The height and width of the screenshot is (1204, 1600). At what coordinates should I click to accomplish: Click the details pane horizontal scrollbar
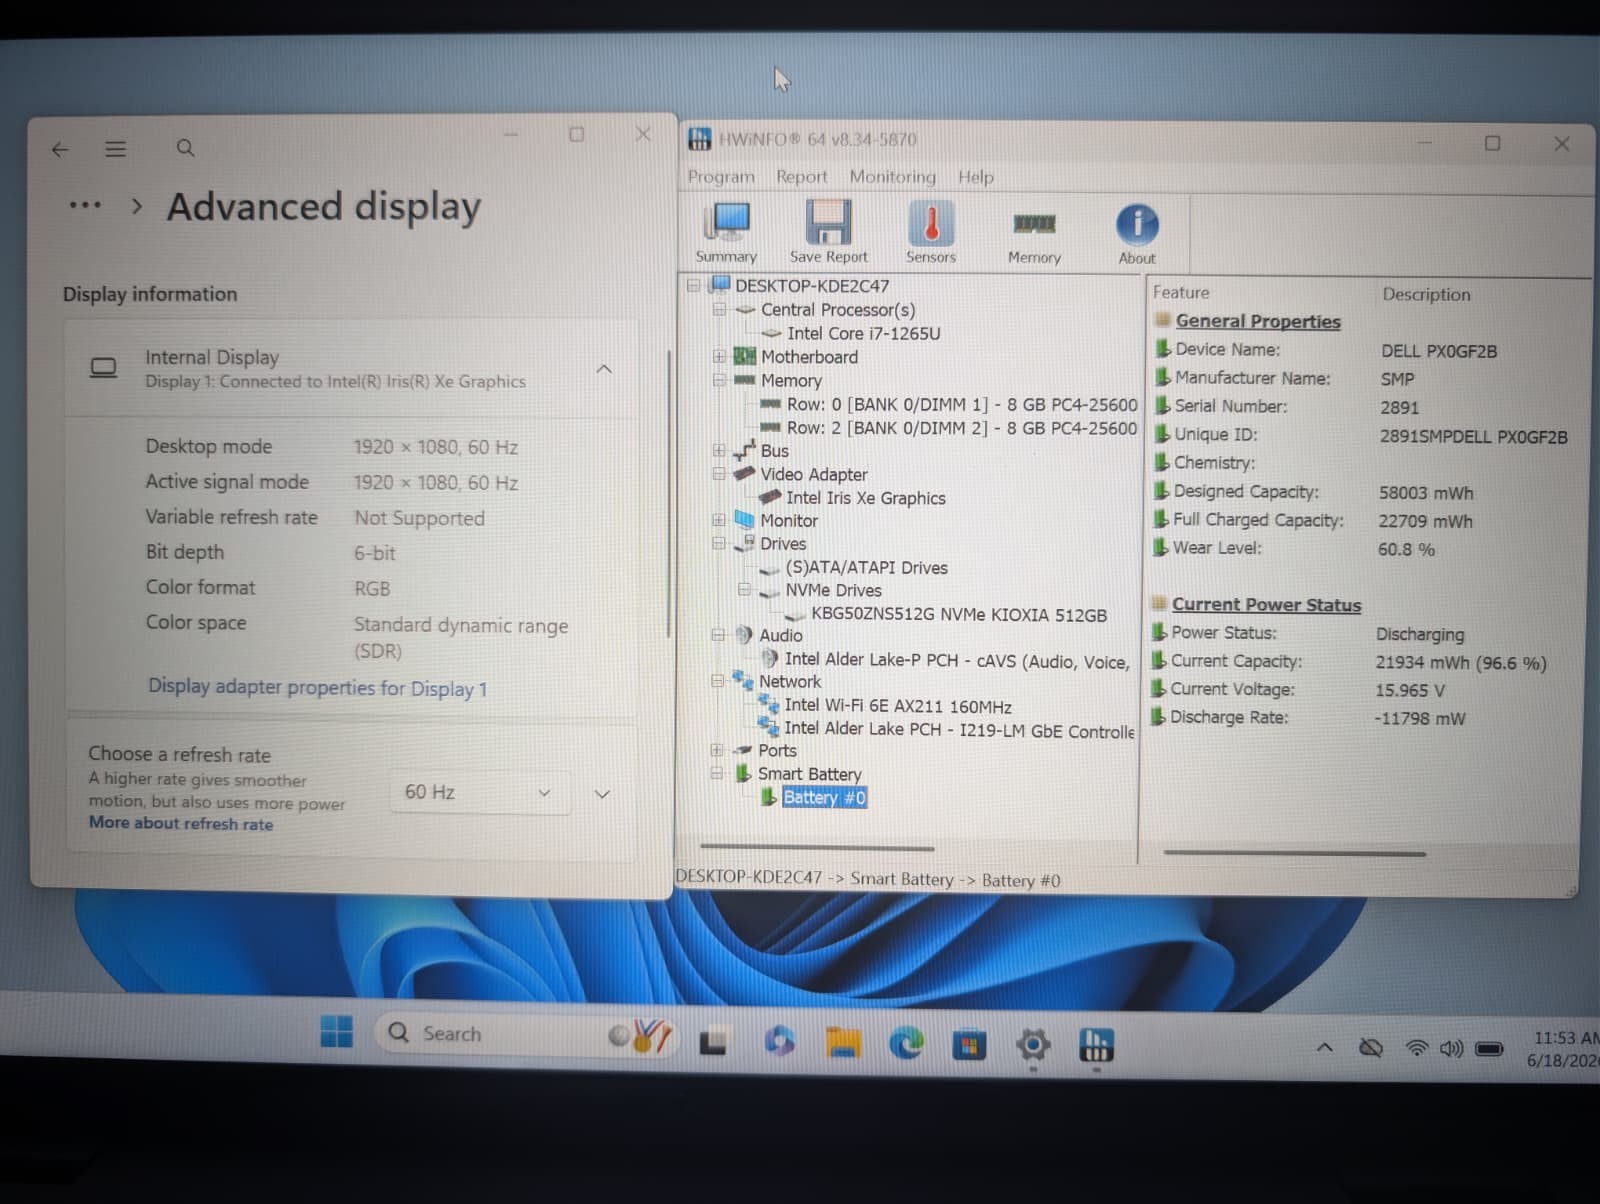click(x=1295, y=853)
